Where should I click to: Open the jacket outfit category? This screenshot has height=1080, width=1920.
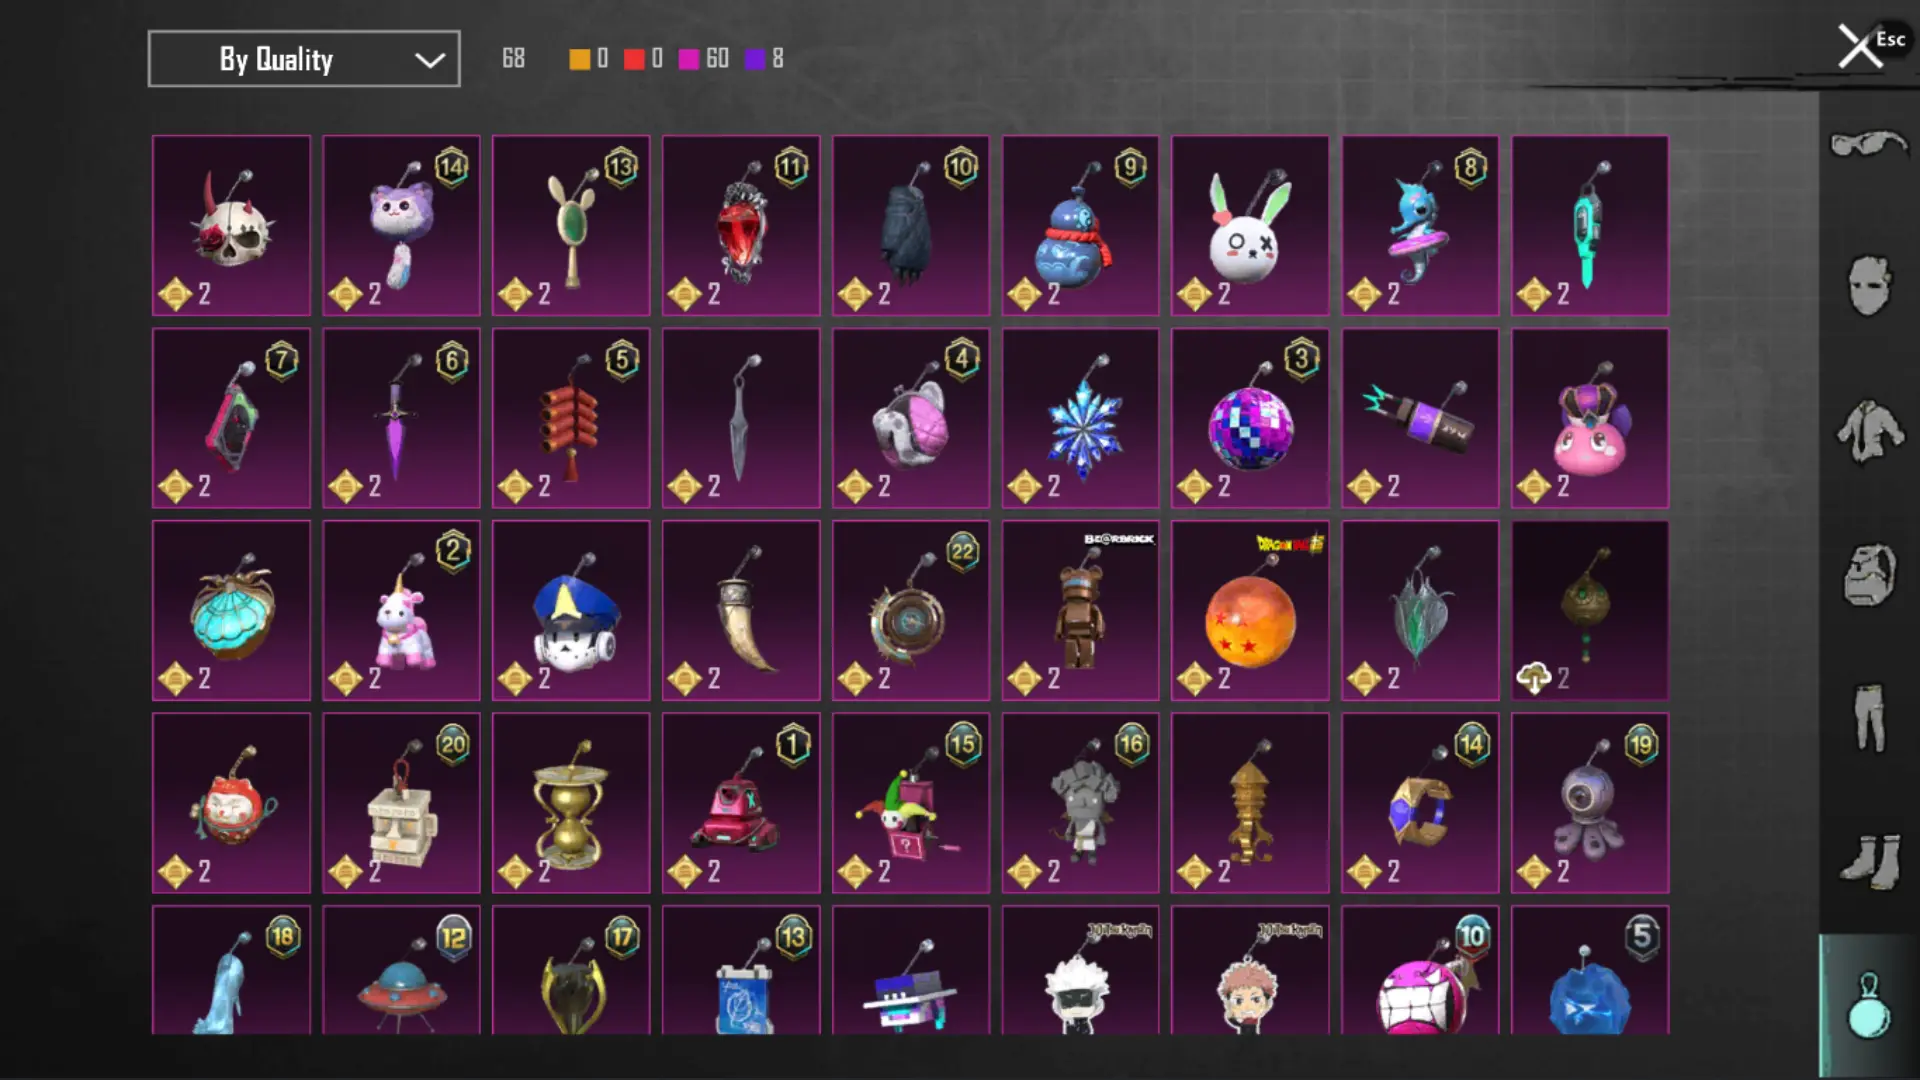1869,431
